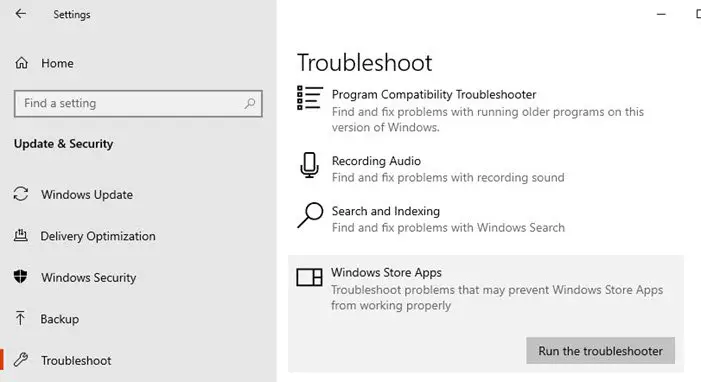This screenshot has height=382, width=701.
Task: Click the Troubleshoot wrench icon
Action: 21,360
